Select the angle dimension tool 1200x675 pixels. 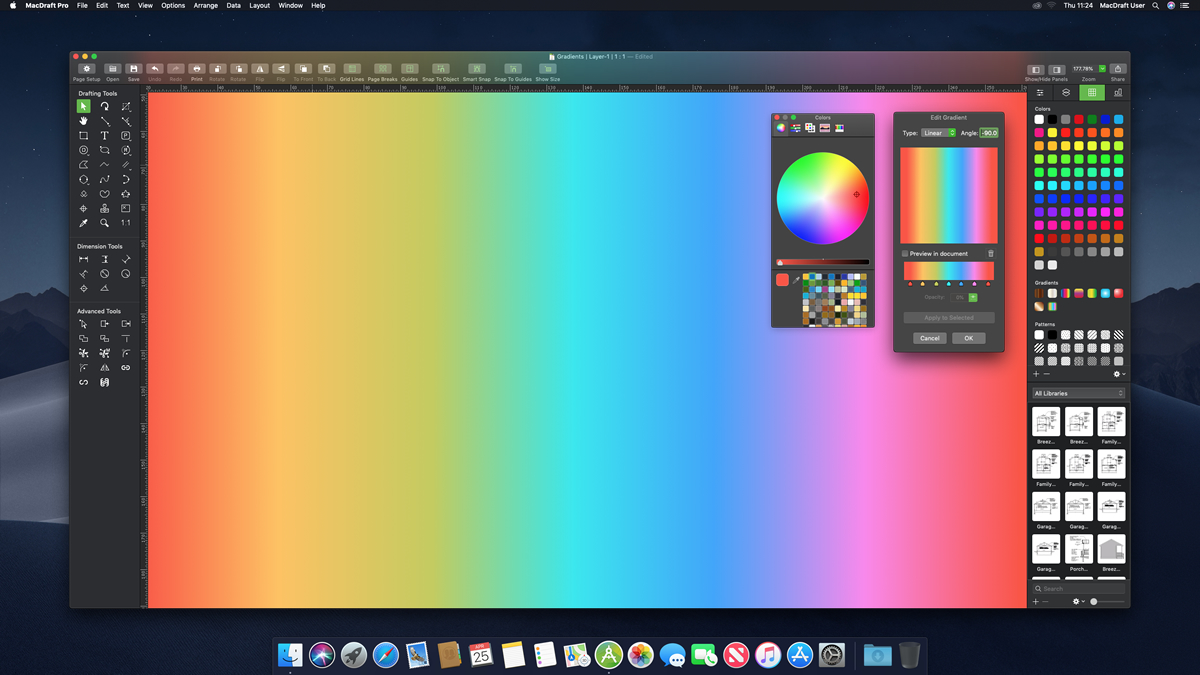[x=105, y=288]
